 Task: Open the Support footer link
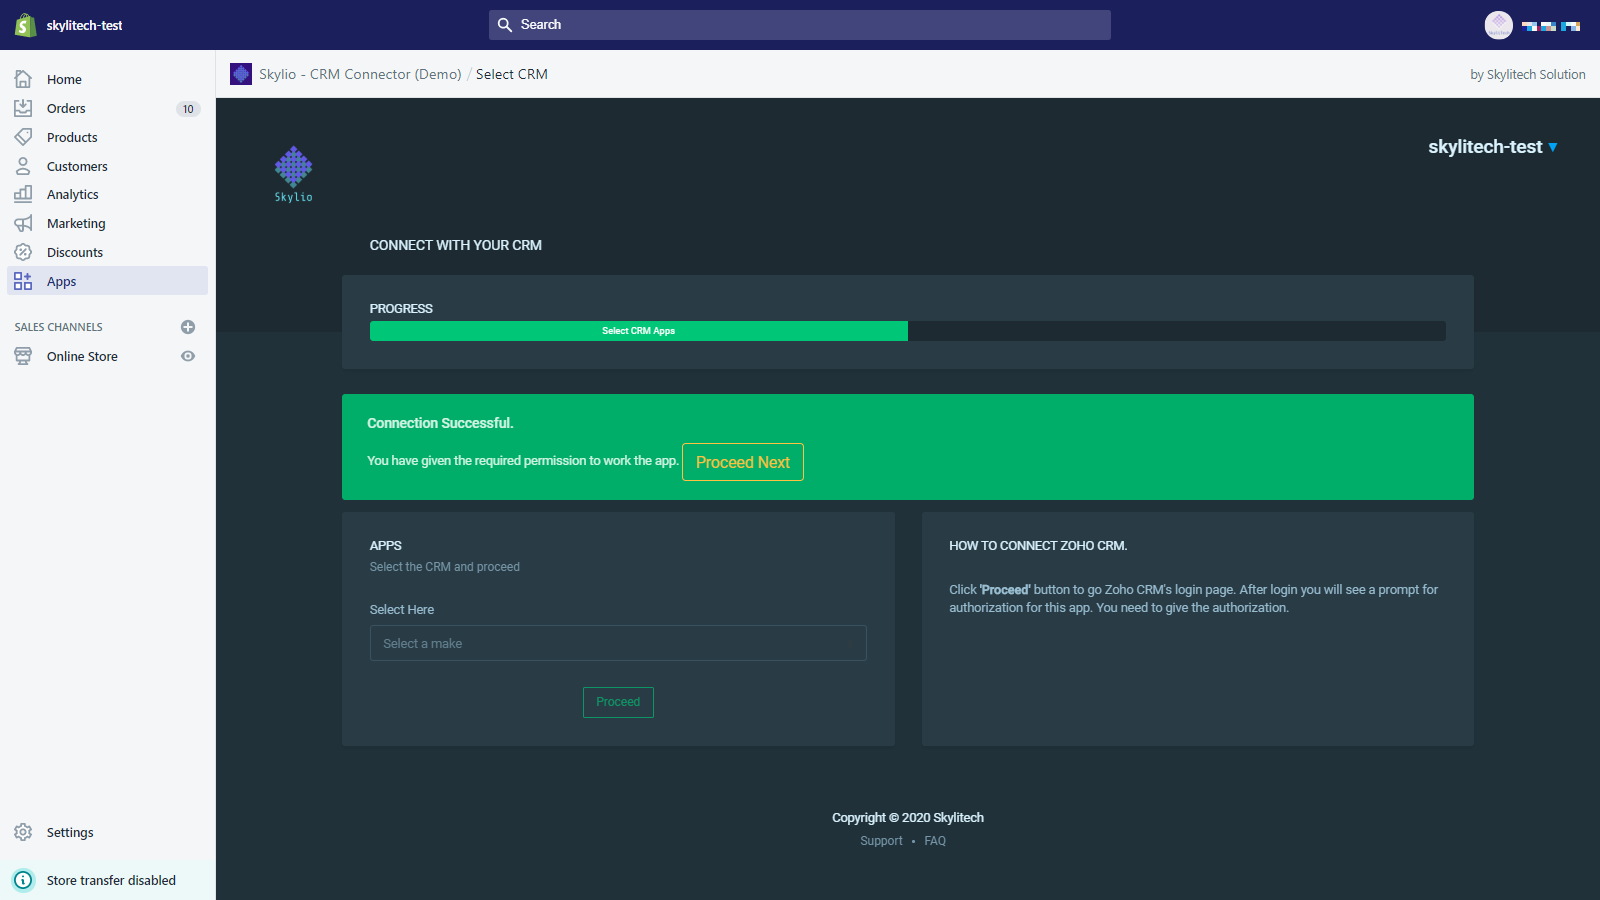(881, 841)
